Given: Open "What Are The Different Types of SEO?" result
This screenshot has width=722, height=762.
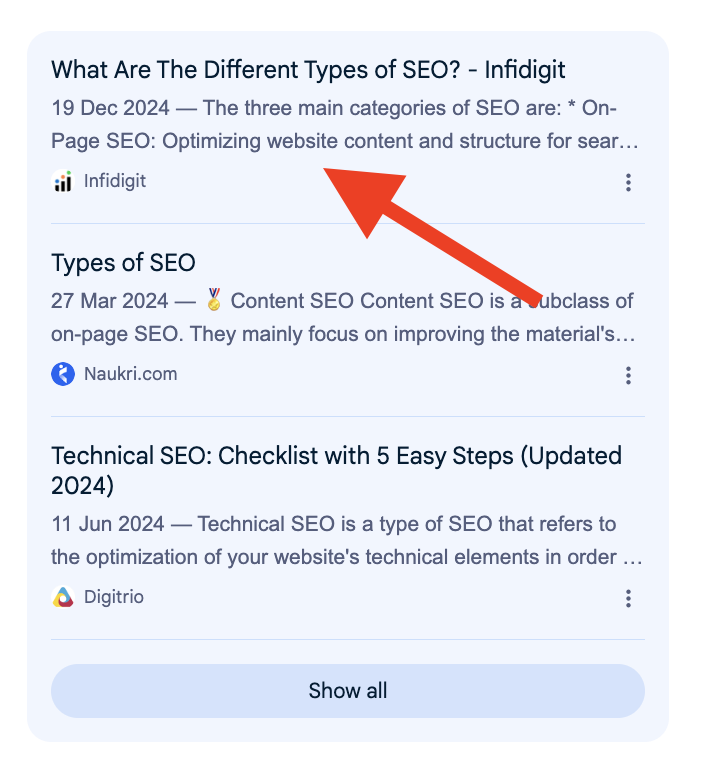Looking at the screenshot, I should [308, 70].
